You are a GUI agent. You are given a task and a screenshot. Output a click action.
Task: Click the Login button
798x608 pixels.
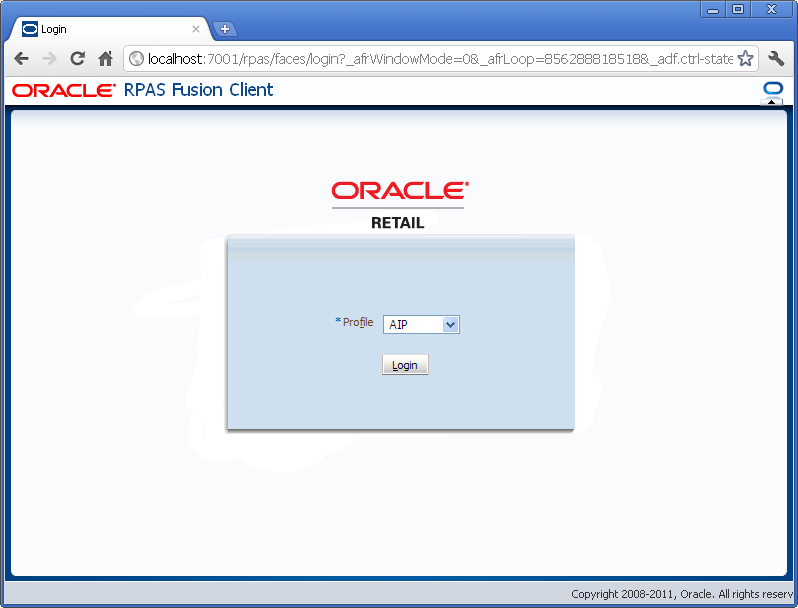405,365
